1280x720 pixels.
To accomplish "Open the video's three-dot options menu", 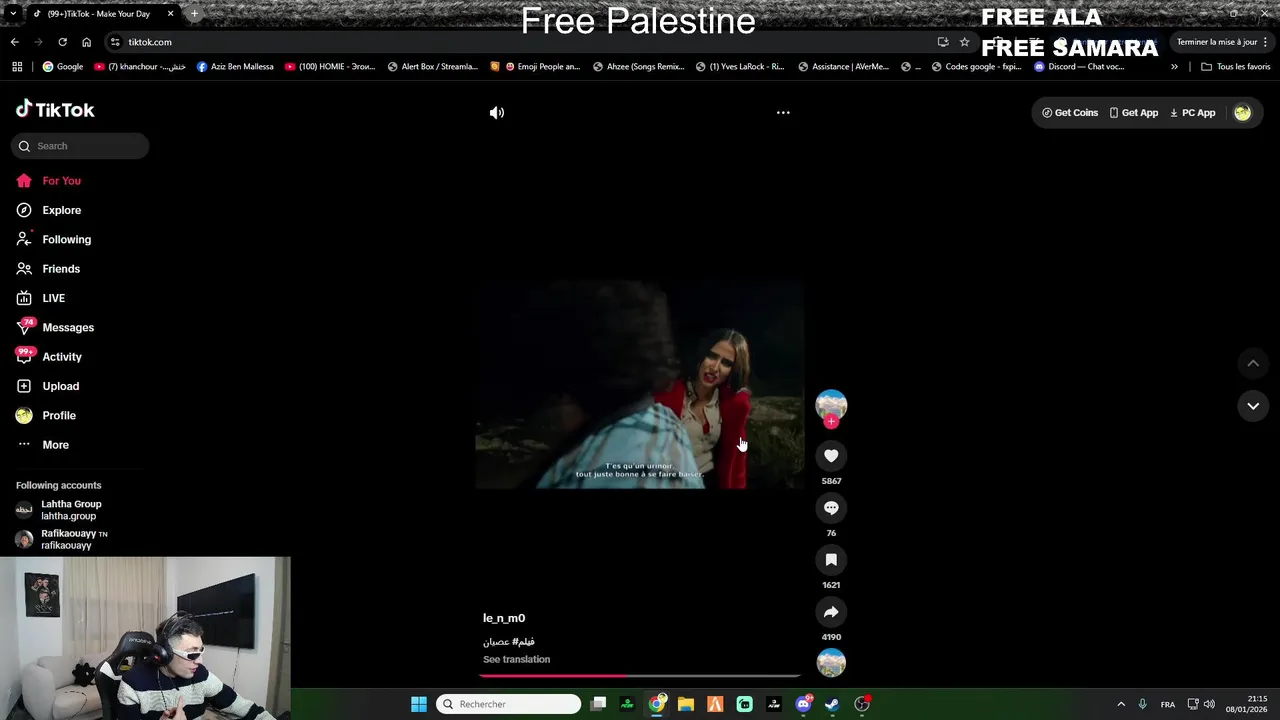I will 783,113.
